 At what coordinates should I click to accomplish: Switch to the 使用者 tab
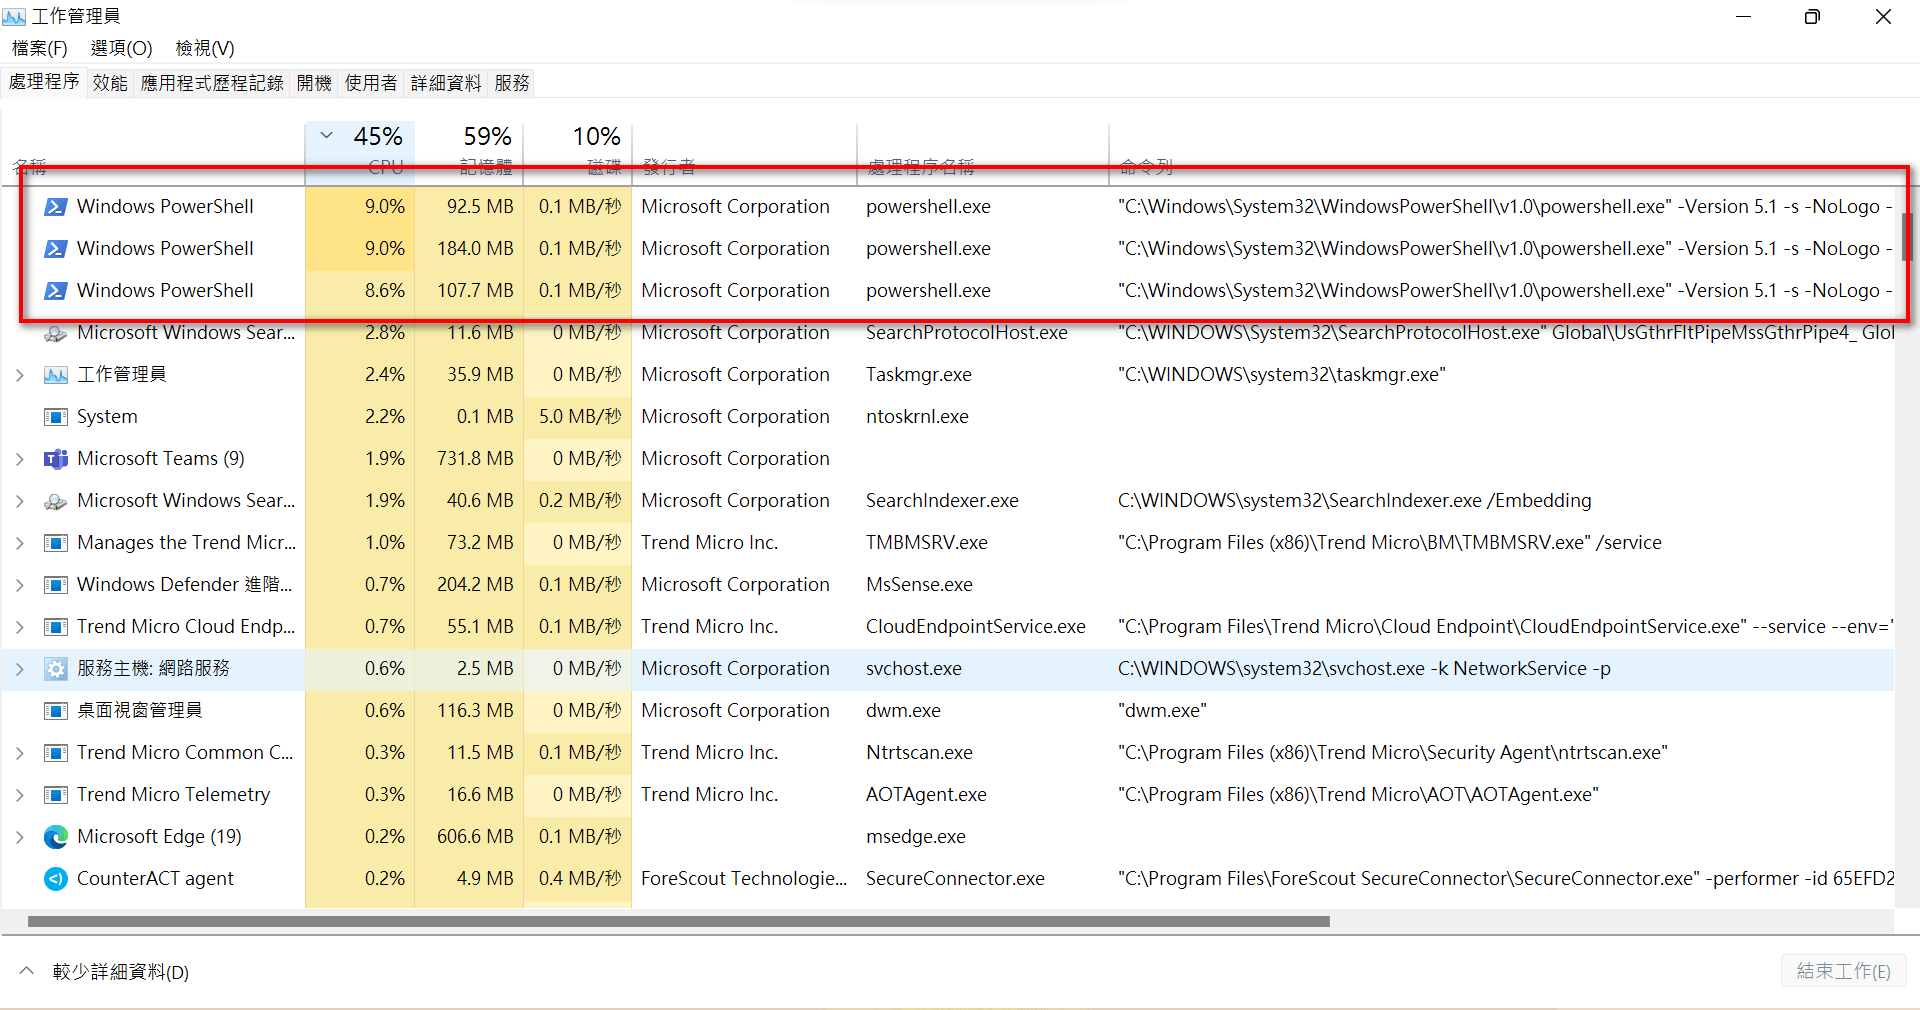(x=371, y=83)
